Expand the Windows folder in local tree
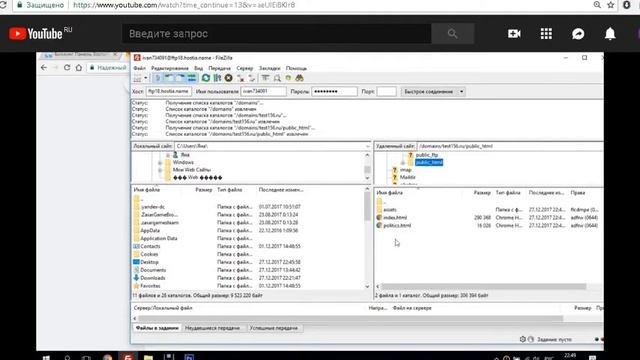 [x=160, y=162]
